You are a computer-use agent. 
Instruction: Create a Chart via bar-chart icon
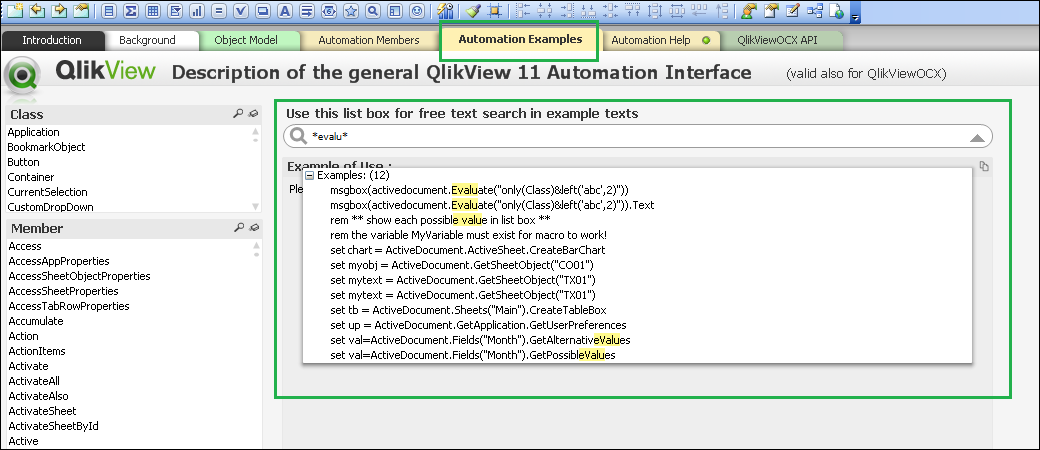click(x=197, y=11)
